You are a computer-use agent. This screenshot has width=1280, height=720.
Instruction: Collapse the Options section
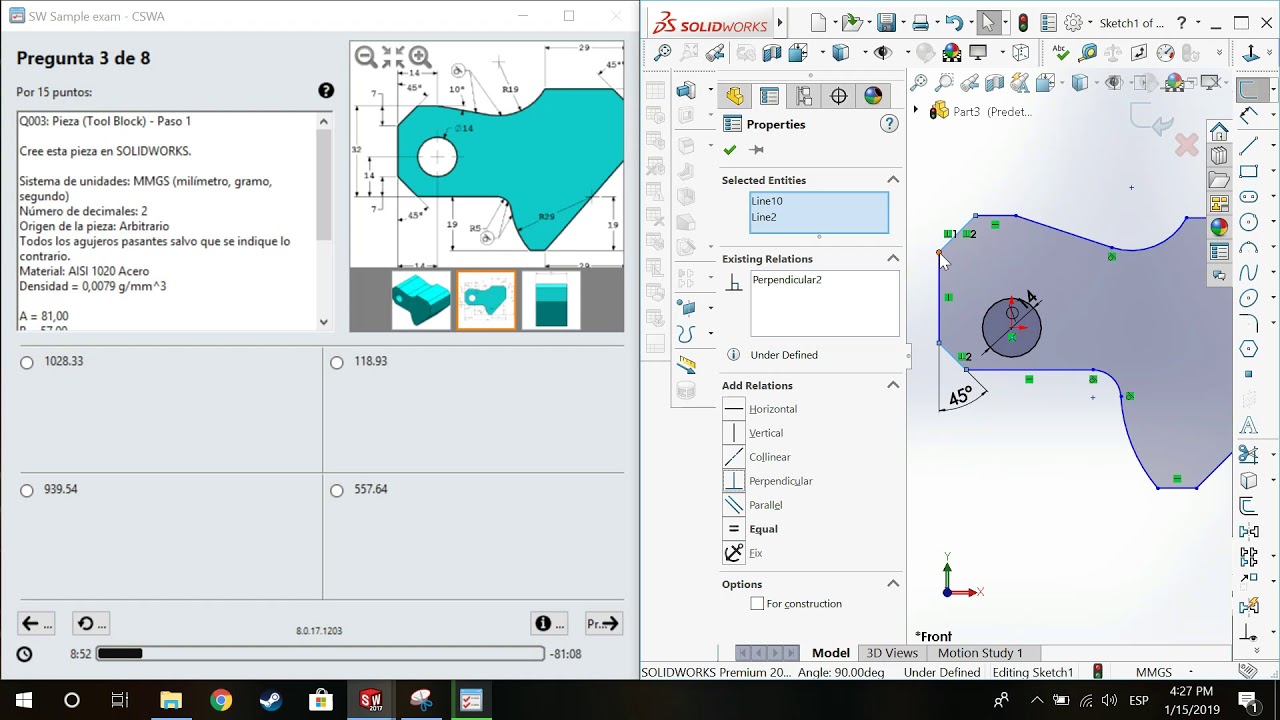(x=893, y=584)
